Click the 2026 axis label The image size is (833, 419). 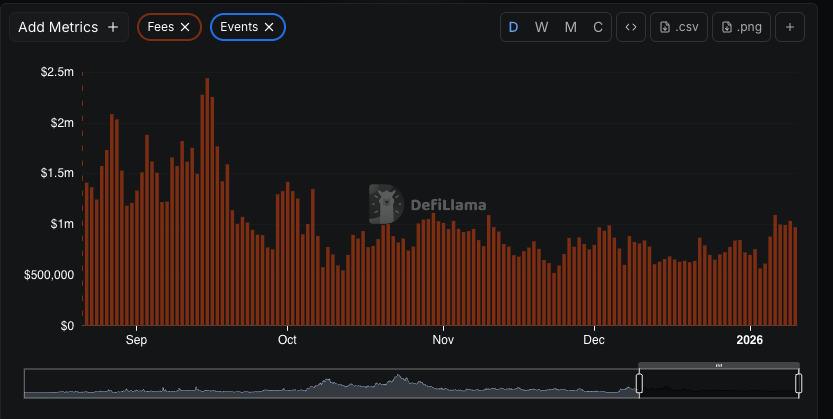pyautogui.click(x=750, y=340)
